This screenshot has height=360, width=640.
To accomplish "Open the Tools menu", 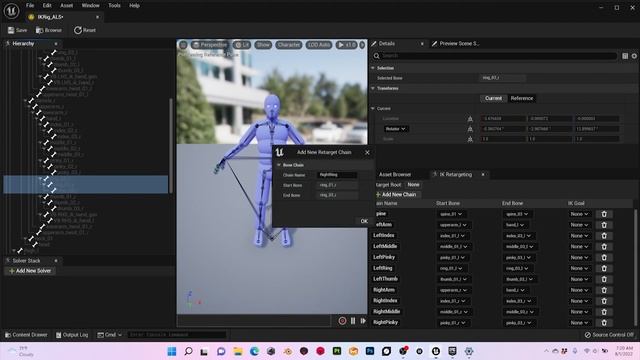I will point(114,6).
